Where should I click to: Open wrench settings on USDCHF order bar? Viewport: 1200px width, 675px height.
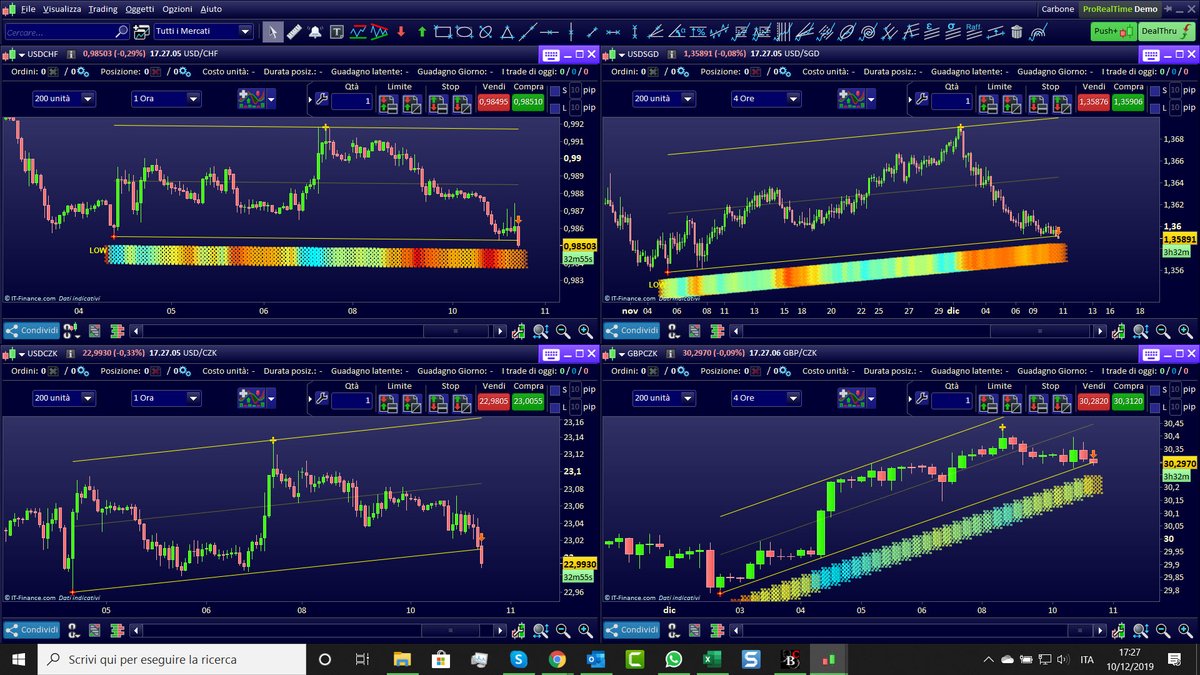(x=321, y=99)
